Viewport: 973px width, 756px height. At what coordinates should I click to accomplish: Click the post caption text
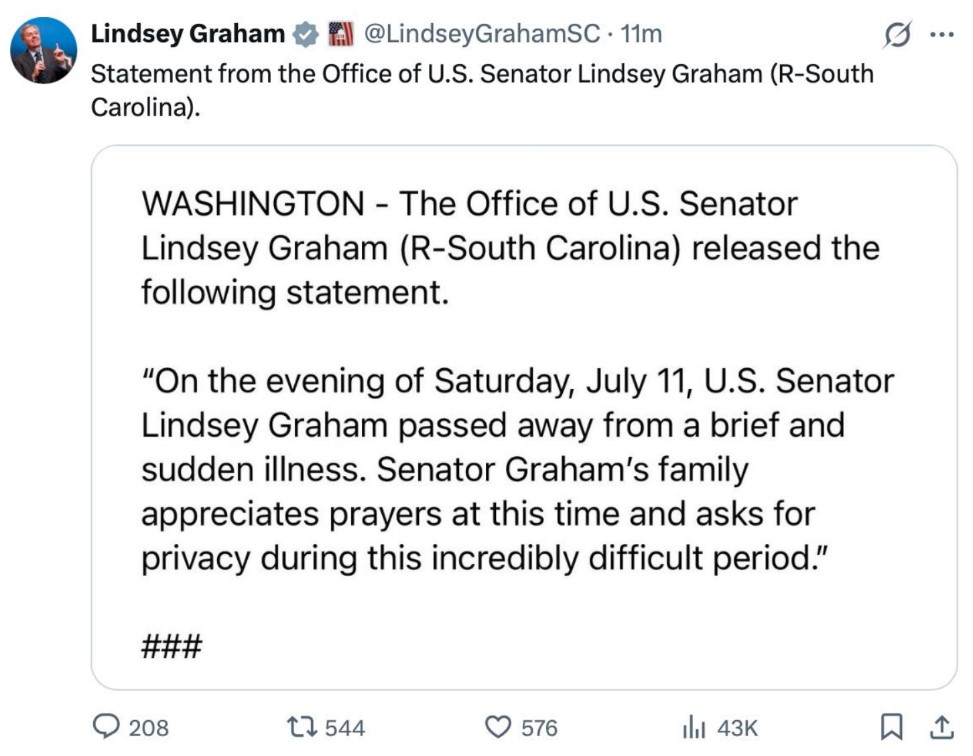click(482, 91)
